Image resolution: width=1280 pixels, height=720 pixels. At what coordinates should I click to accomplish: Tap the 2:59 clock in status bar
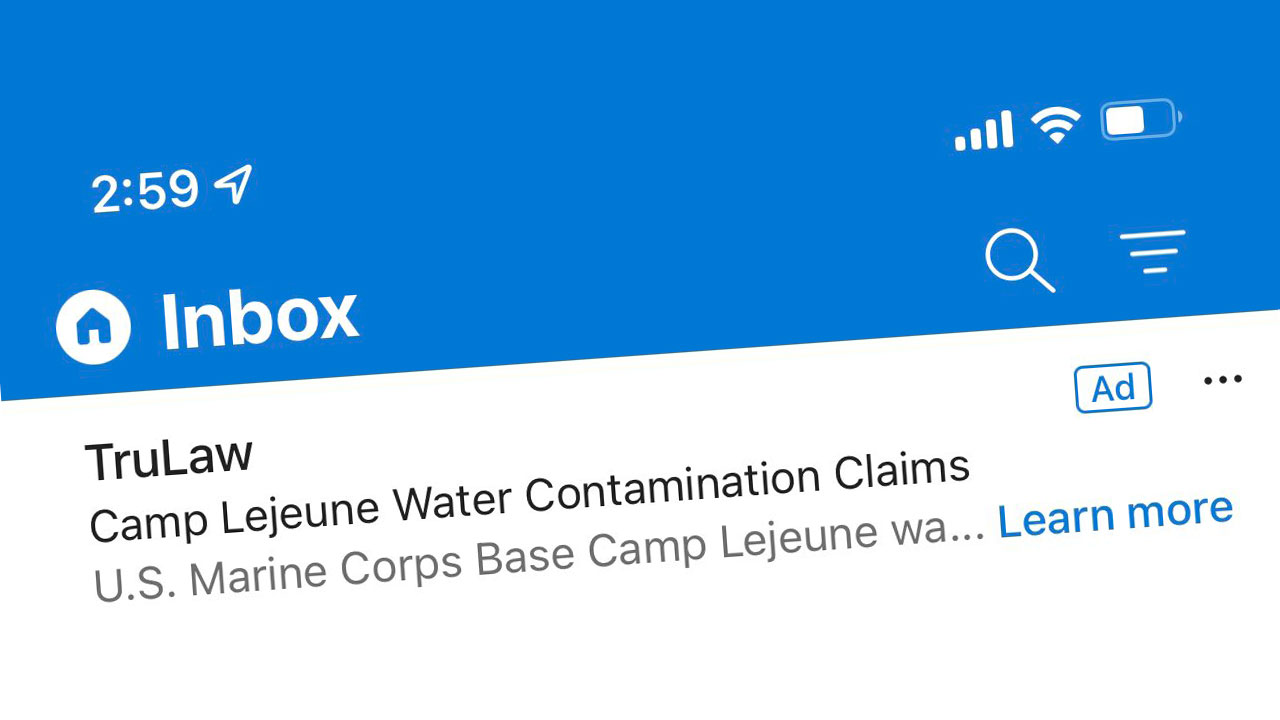point(145,190)
